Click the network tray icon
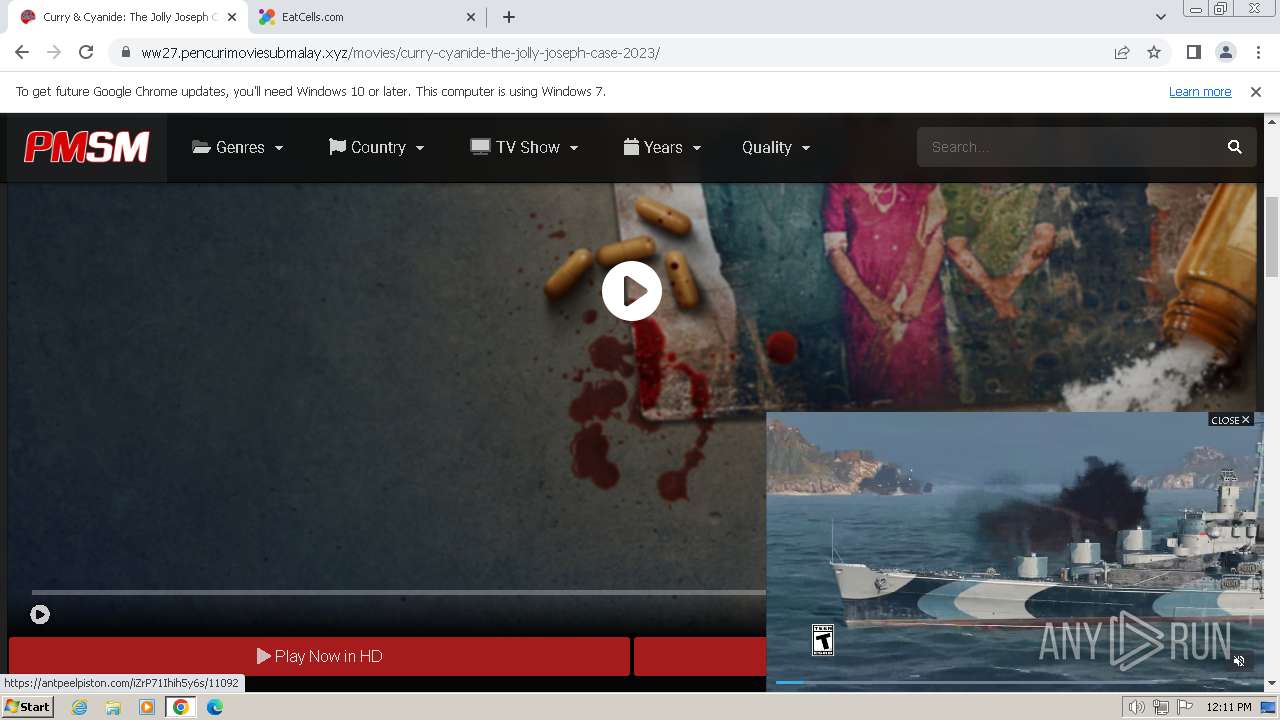Image resolution: width=1280 pixels, height=720 pixels. click(1161, 707)
